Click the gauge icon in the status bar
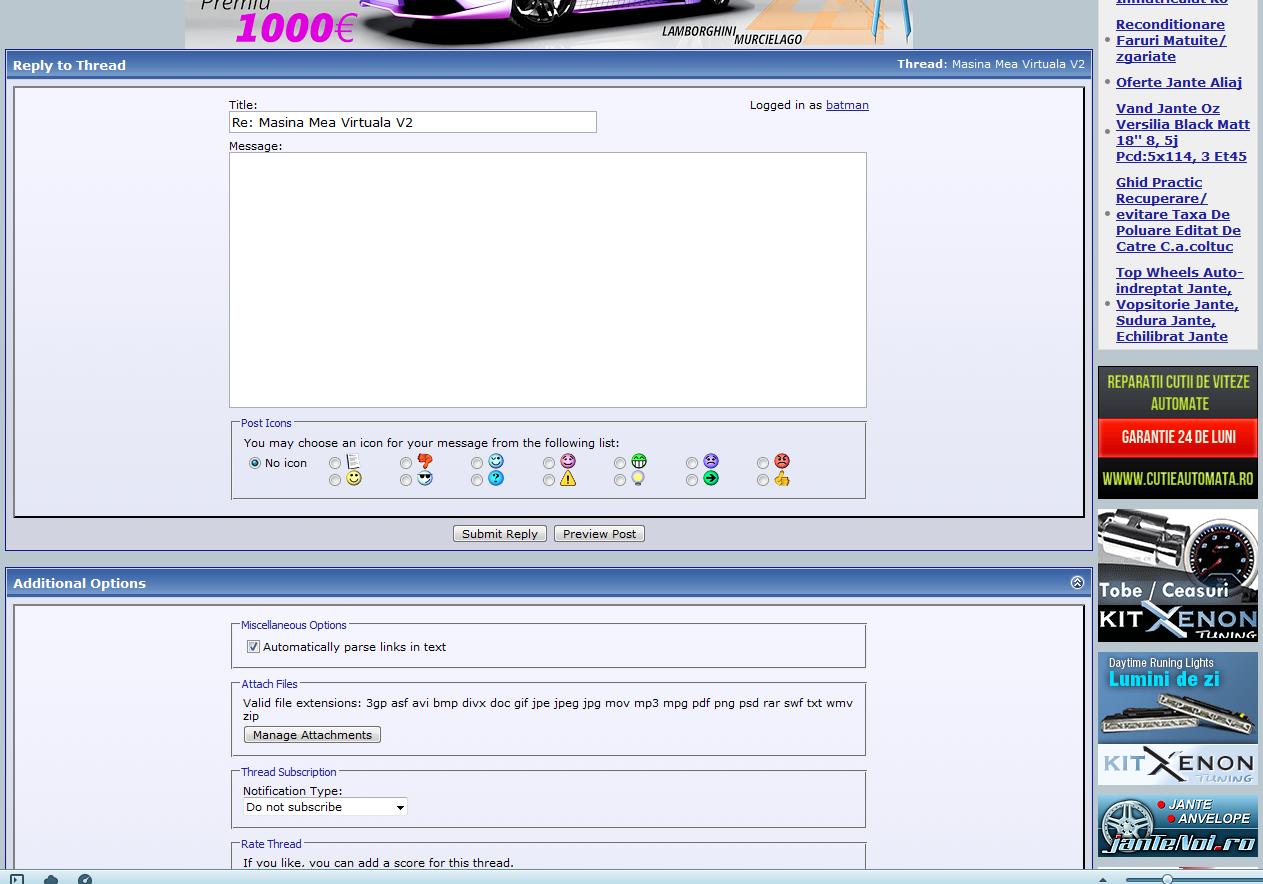This screenshot has width=1263, height=884. 85,879
